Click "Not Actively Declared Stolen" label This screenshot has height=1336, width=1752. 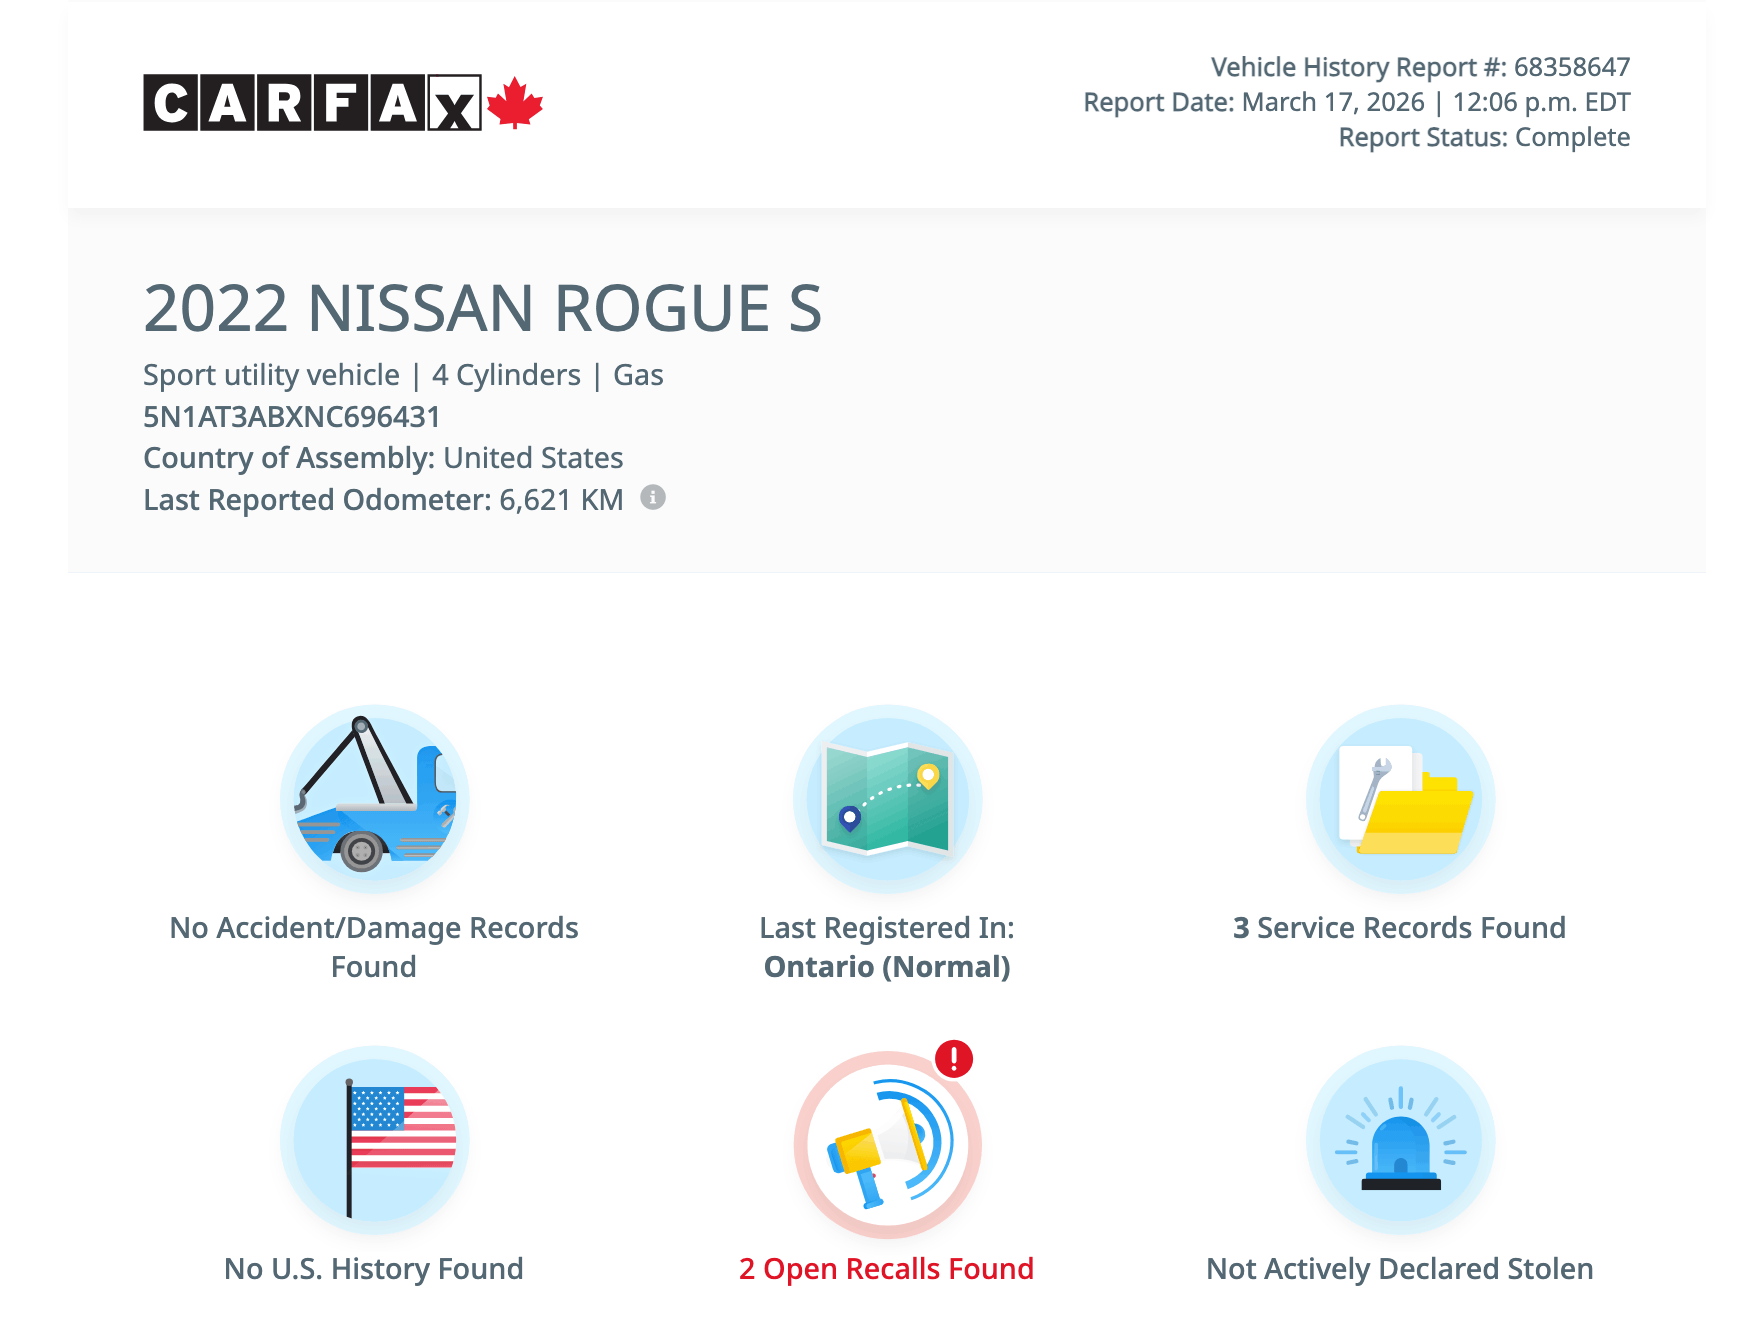point(1399,1268)
